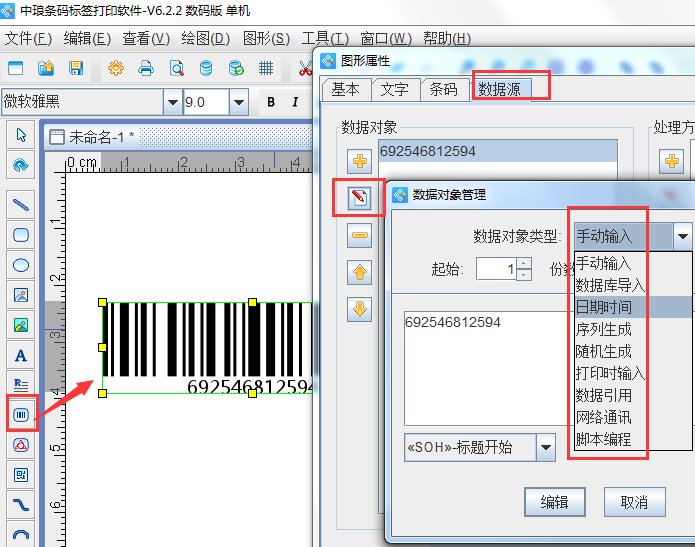Open database settings cylinder icon

point(206,68)
